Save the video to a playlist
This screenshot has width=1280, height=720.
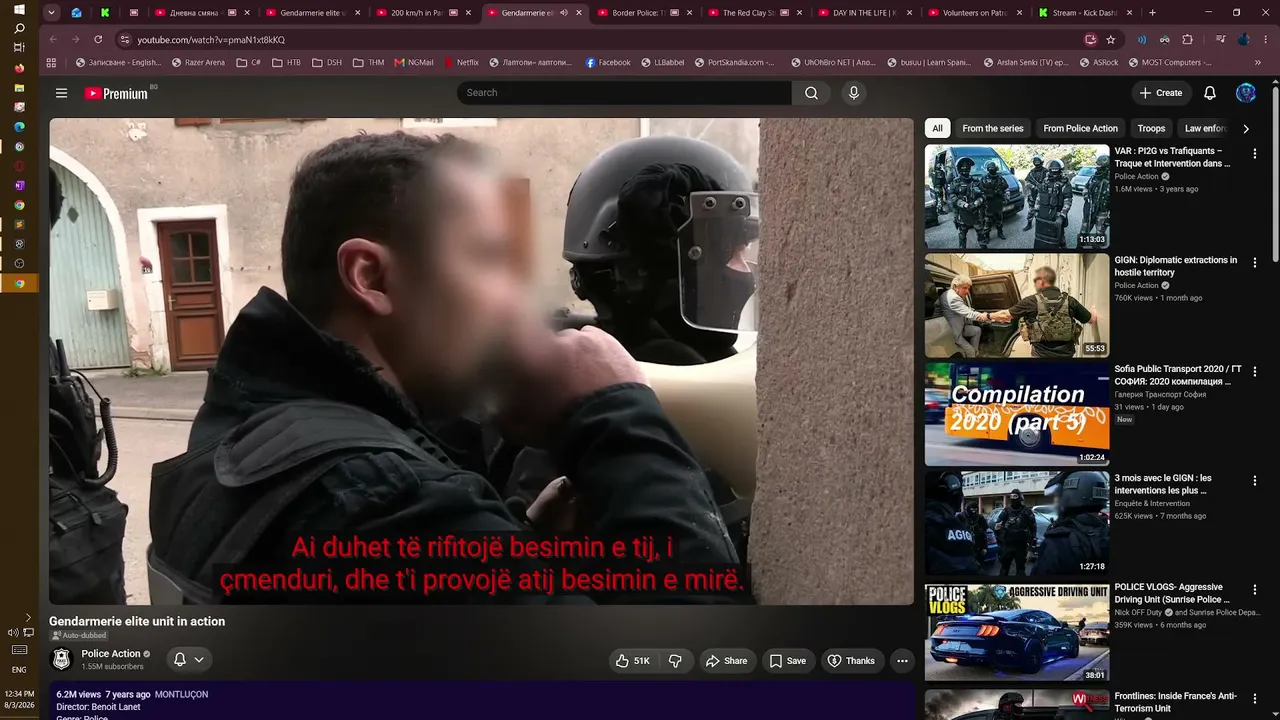click(787, 661)
